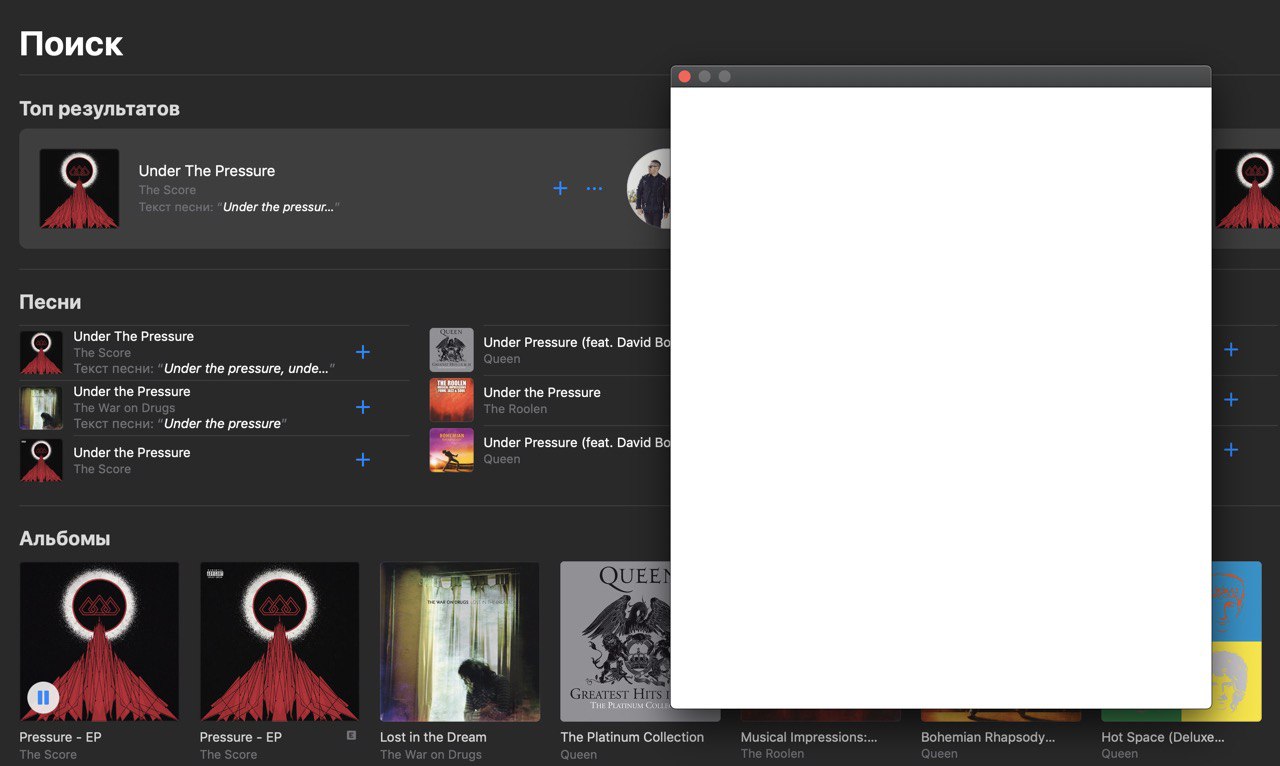Open Lost in the Dream album cover
Viewport: 1280px width, 766px height.
(x=460, y=642)
